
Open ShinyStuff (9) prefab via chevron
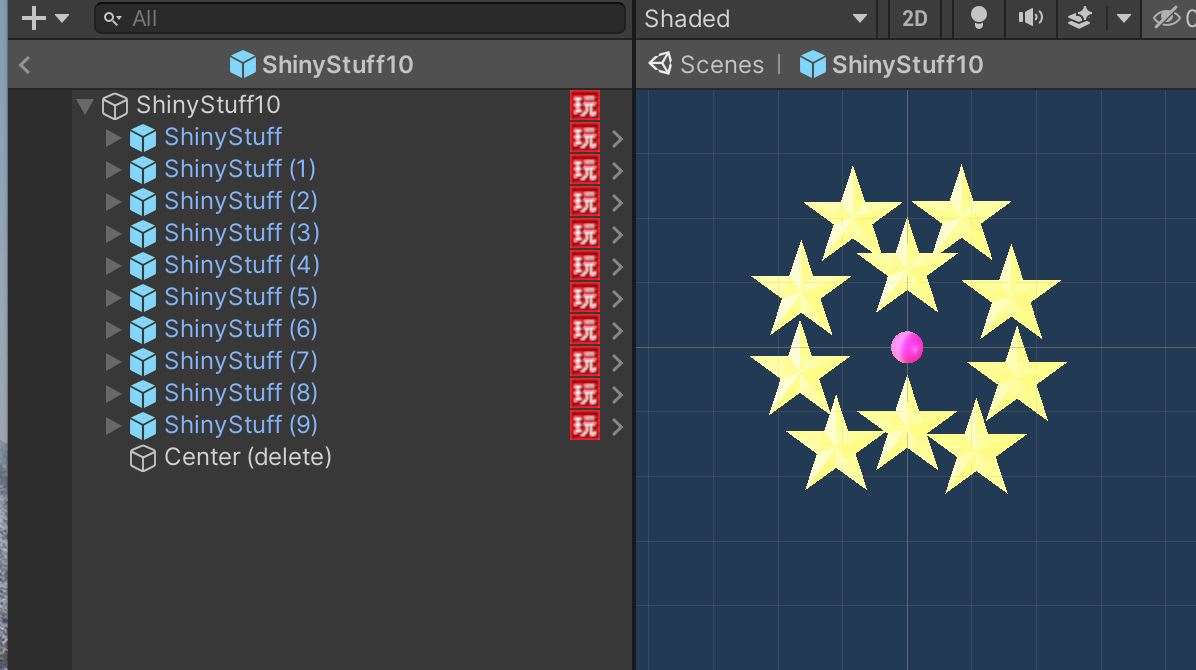point(618,427)
